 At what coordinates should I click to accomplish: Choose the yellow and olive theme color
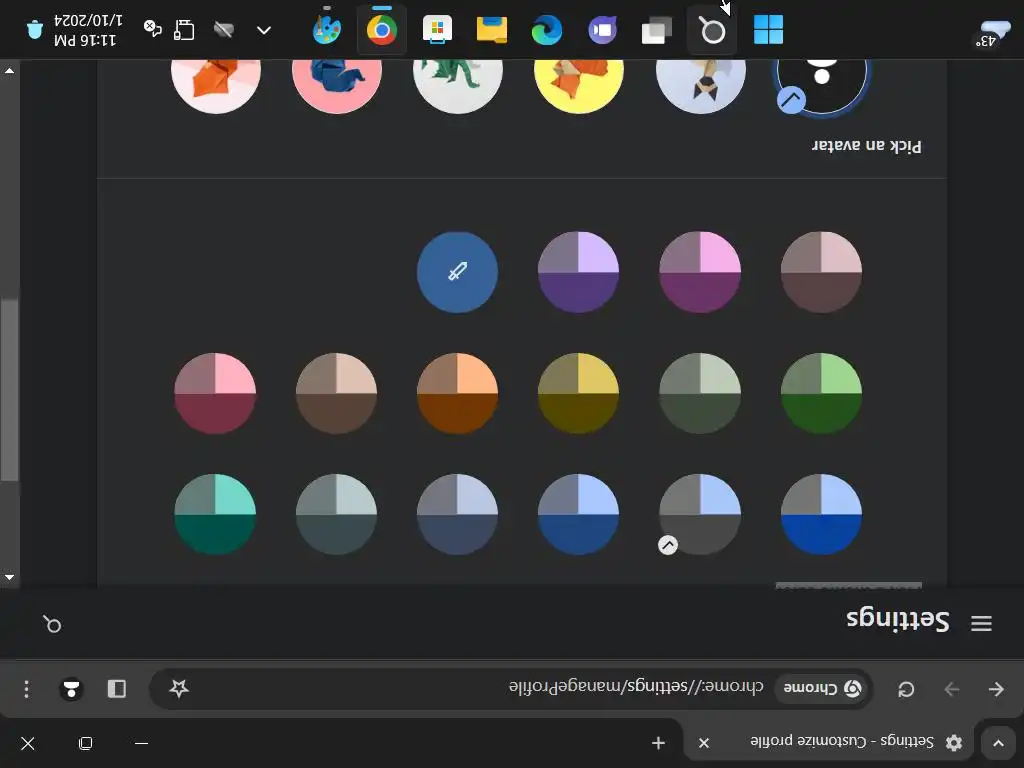click(x=579, y=393)
